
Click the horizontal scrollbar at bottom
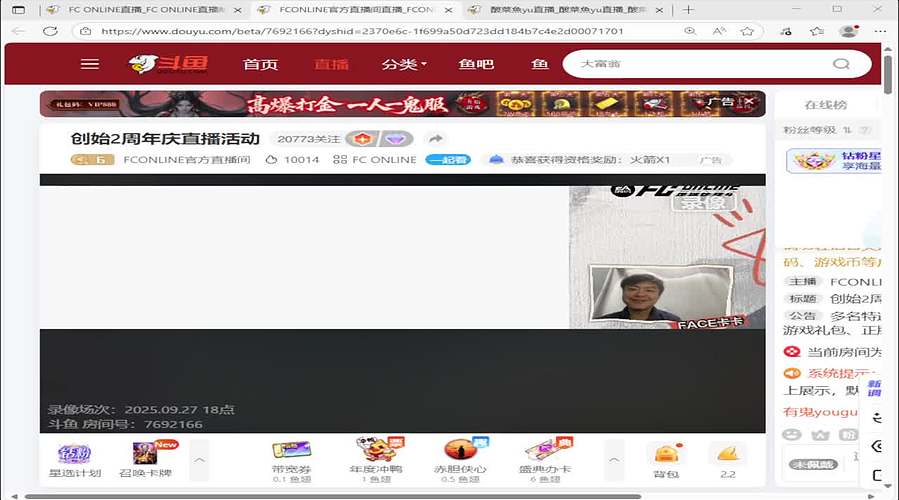[333, 496]
